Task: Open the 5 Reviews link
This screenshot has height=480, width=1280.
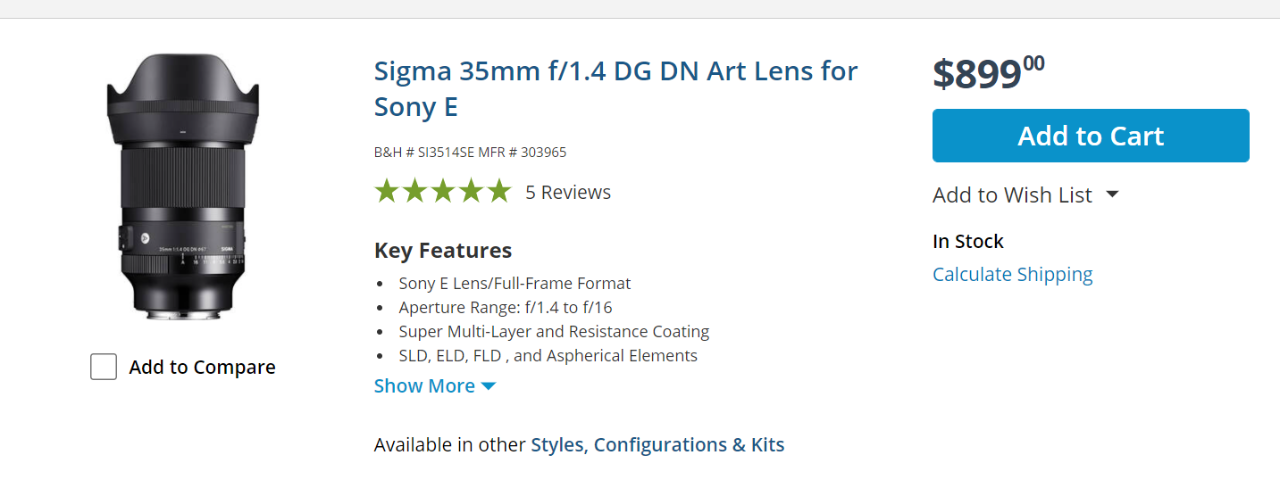Action: pos(568,192)
